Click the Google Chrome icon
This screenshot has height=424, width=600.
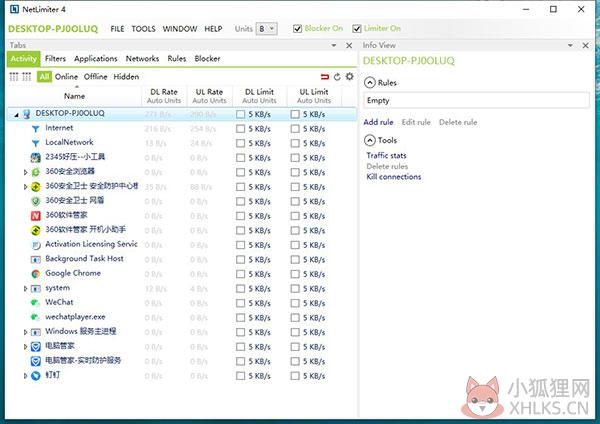click(x=36, y=274)
